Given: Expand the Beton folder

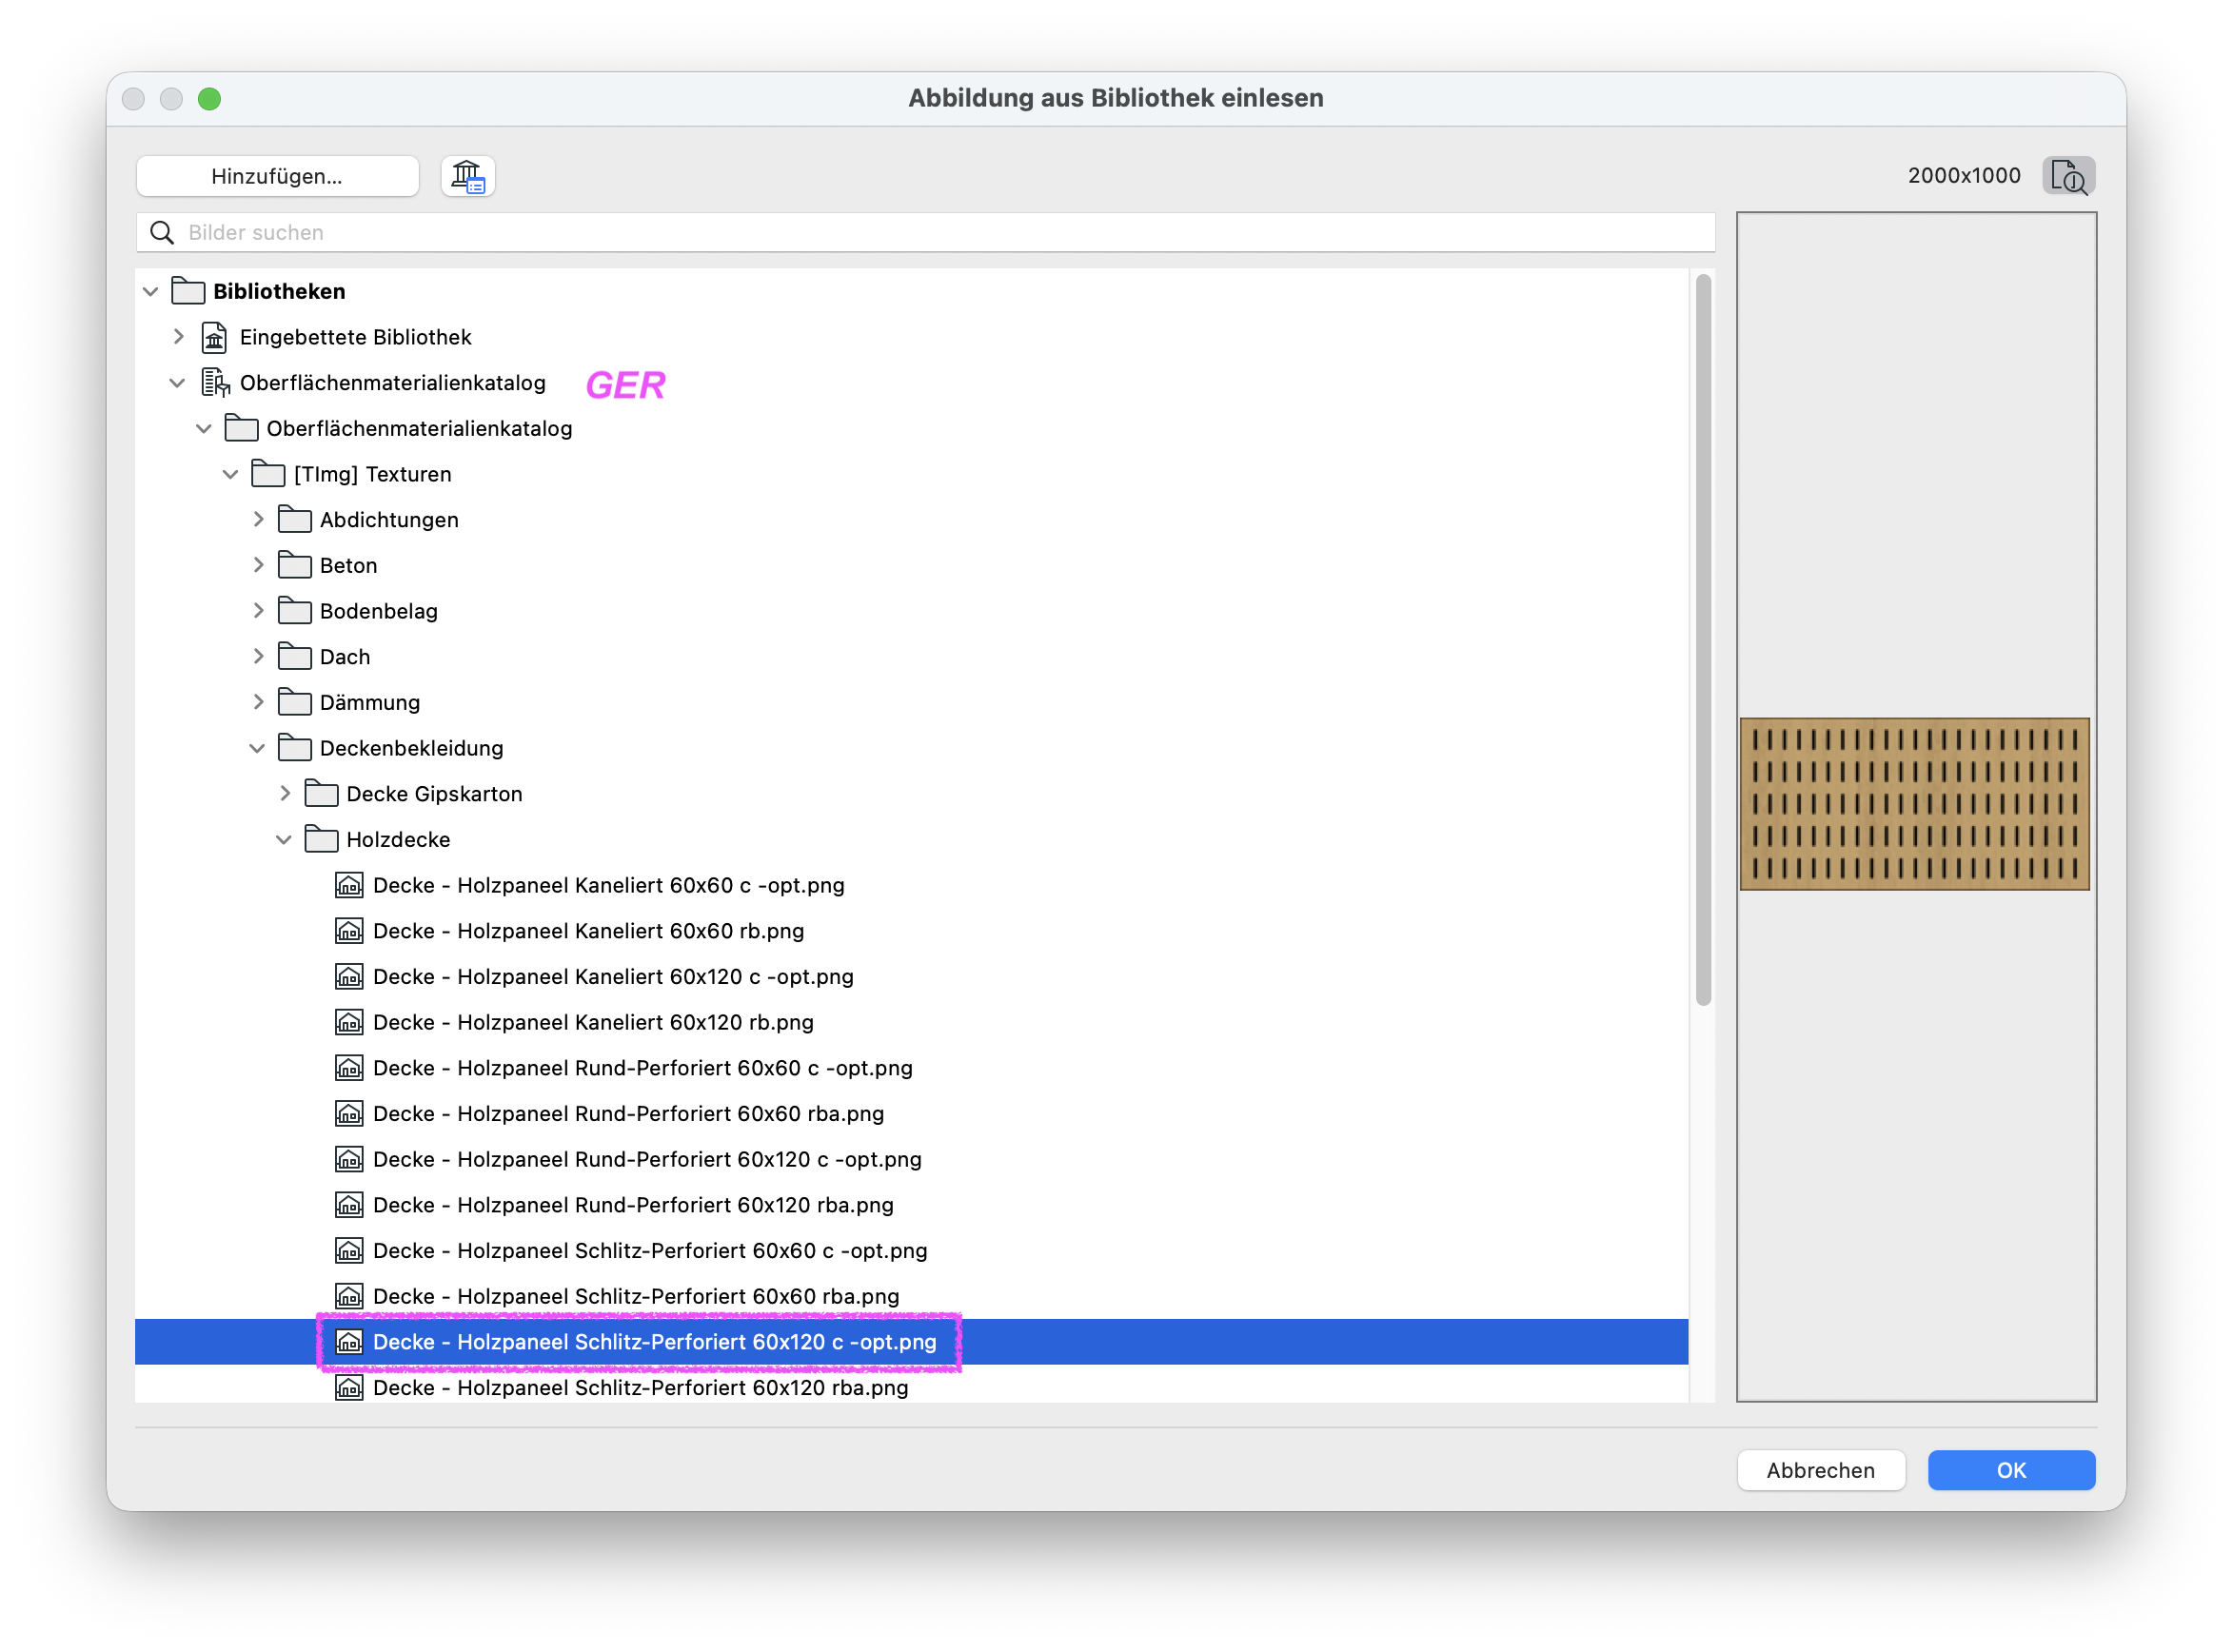Looking at the screenshot, I should click(x=258, y=565).
